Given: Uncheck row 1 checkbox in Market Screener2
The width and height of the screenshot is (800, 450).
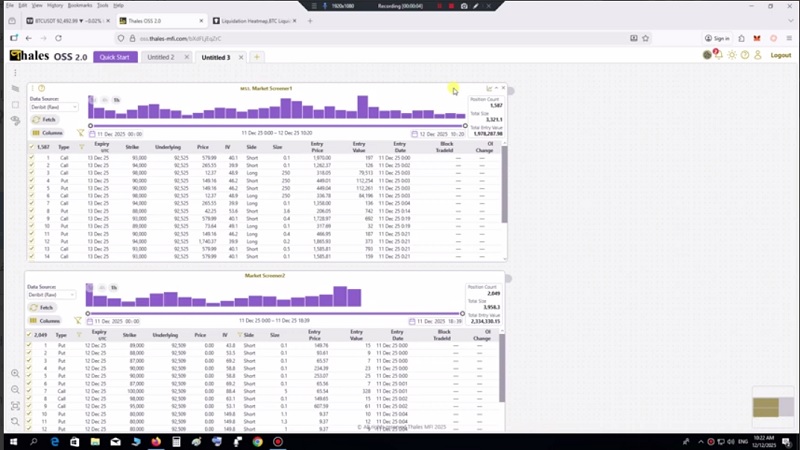Looking at the screenshot, I should click(x=32, y=346).
